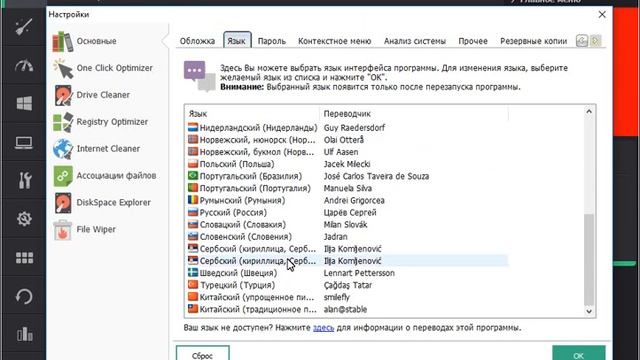Switch to the Пароль tab

[x=271, y=41]
